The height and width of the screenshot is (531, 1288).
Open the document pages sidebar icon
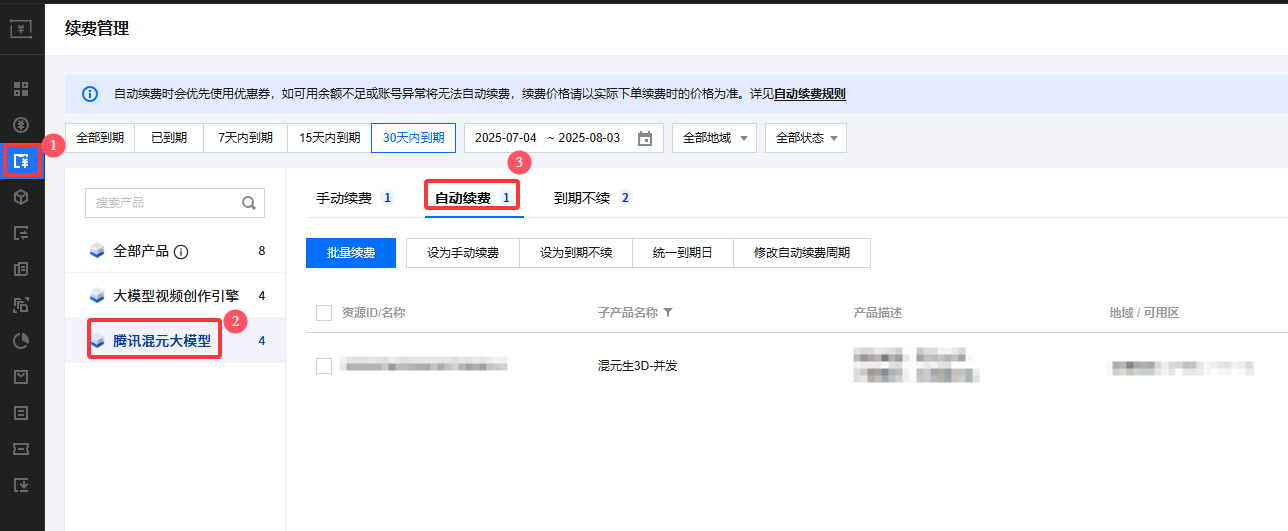point(21,269)
